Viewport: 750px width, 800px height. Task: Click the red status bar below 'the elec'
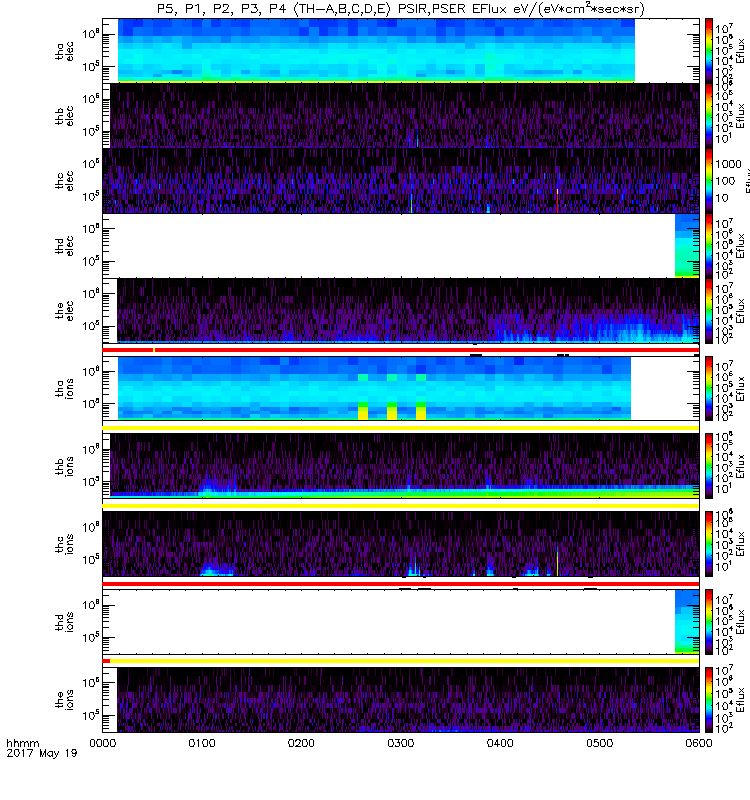[401, 349]
